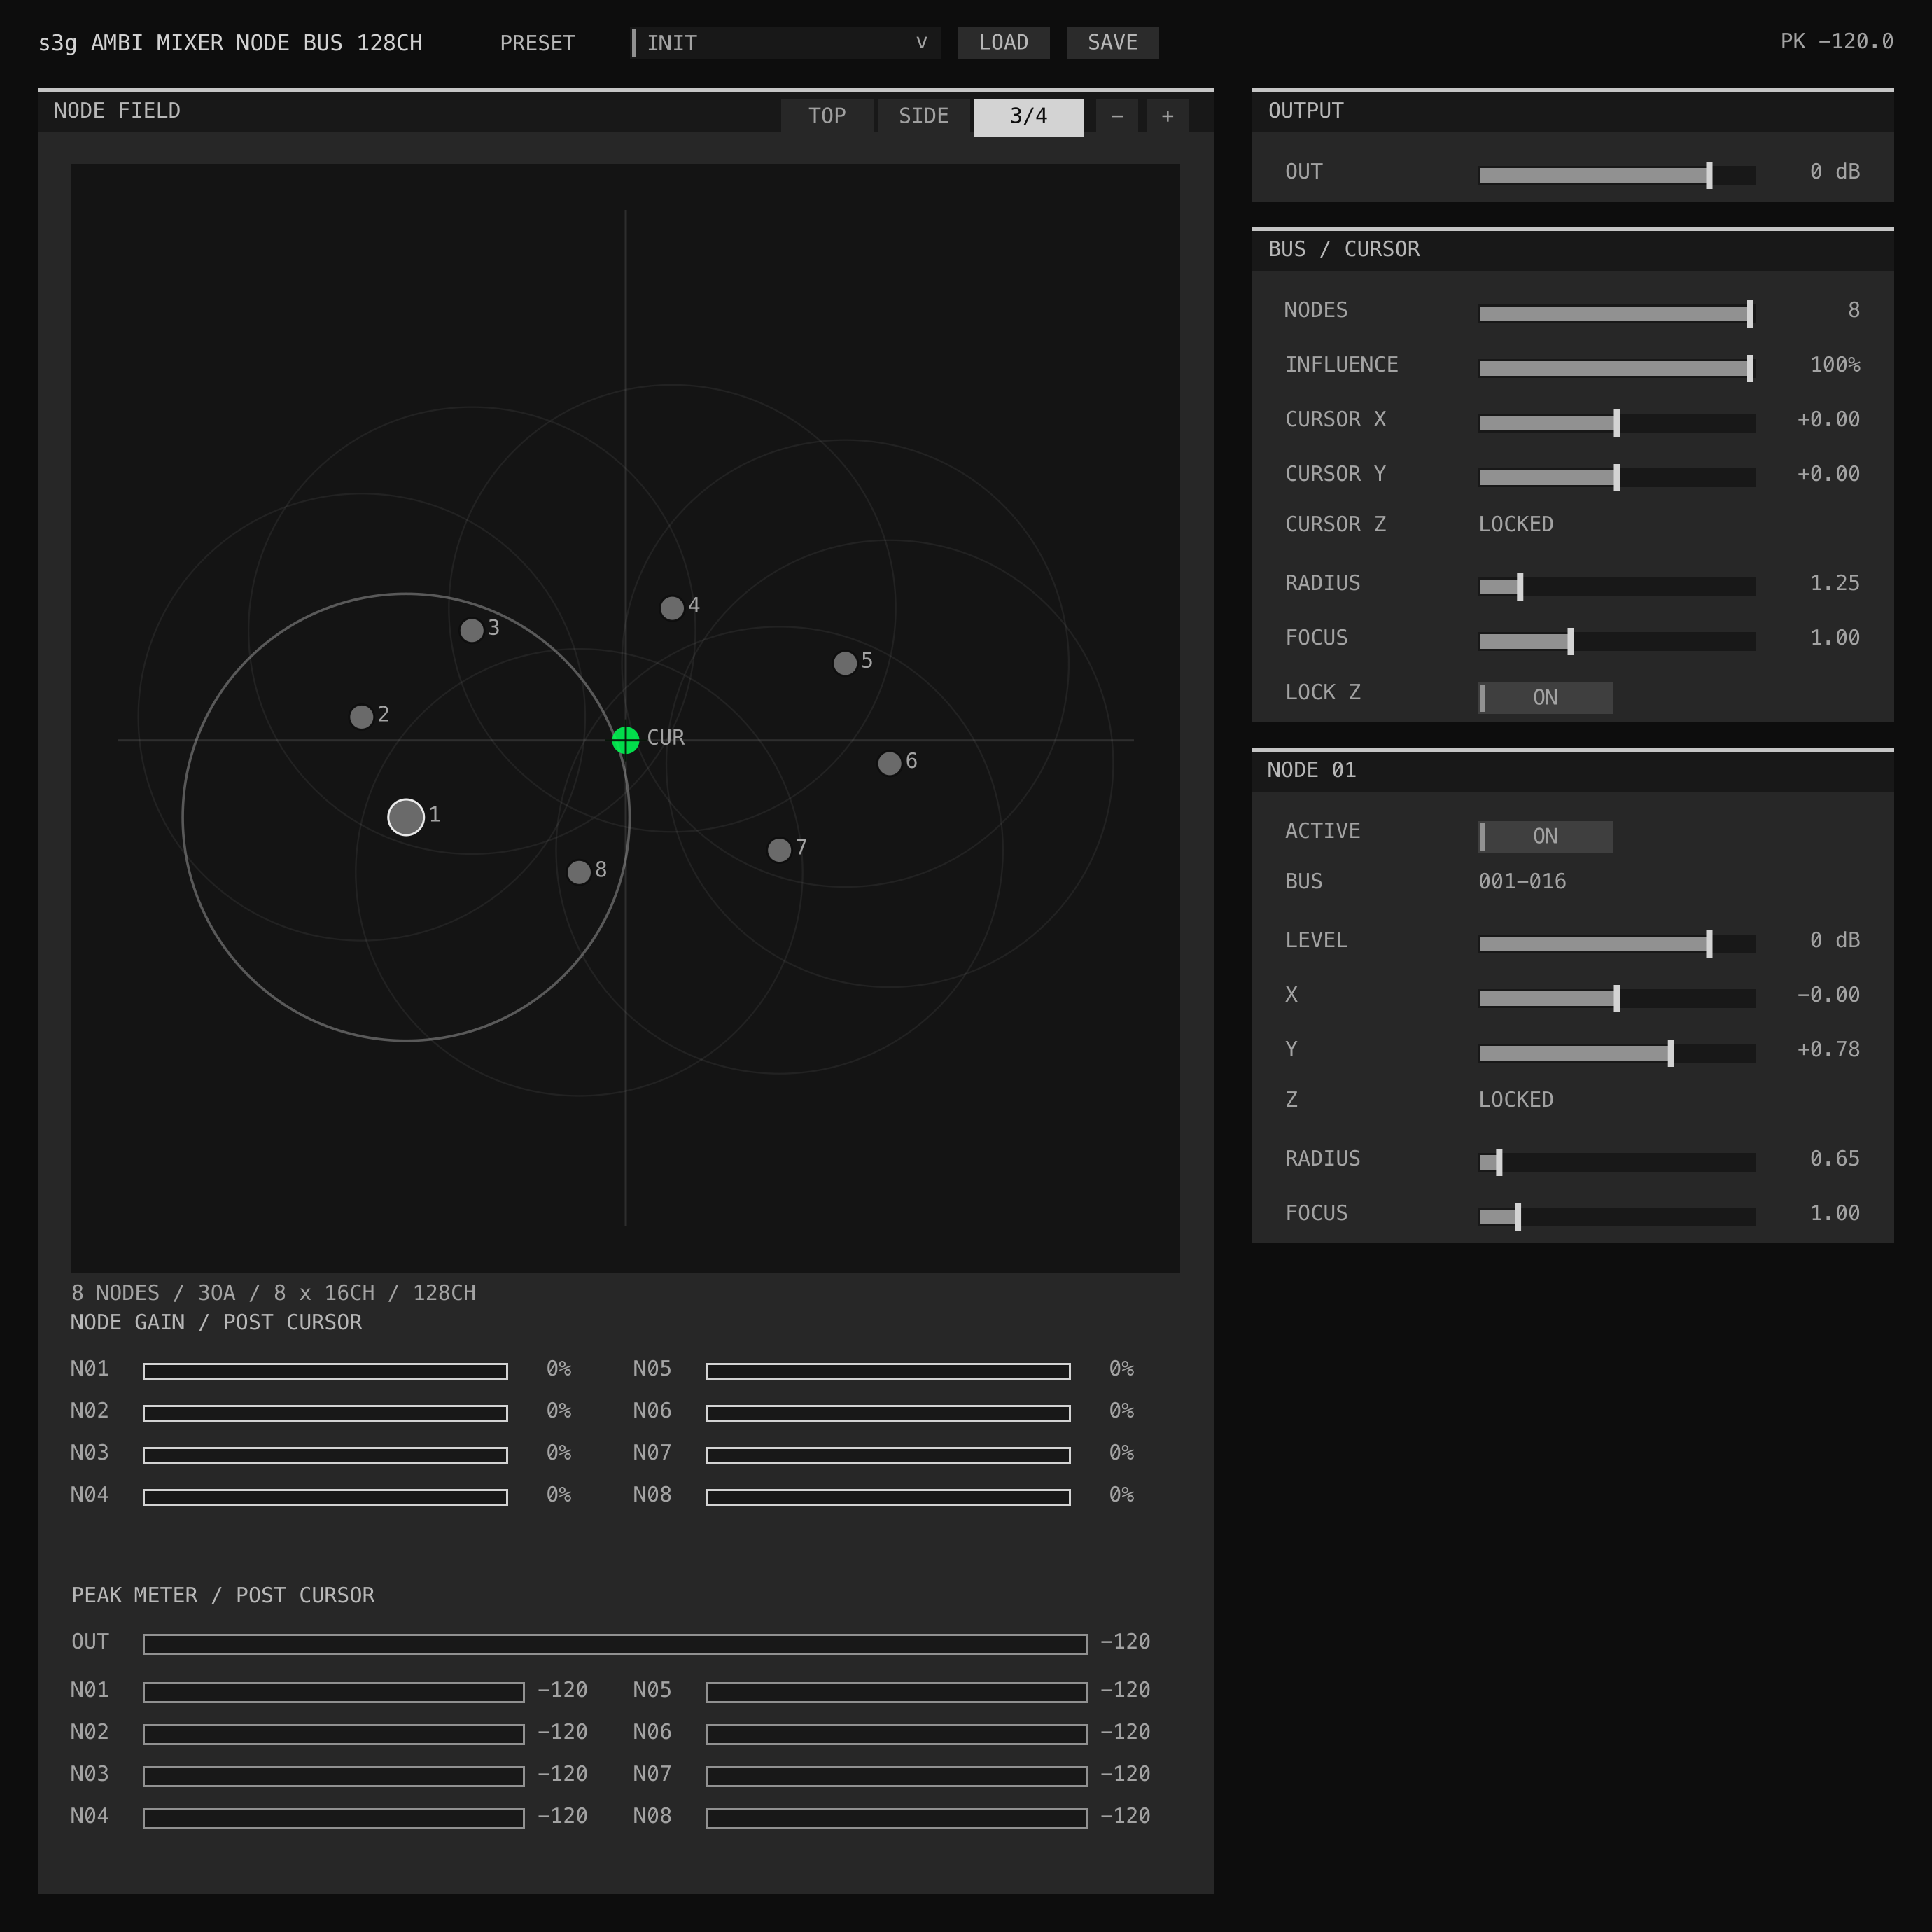This screenshot has width=1932, height=1932.
Task: Adjust Node 01 FOCUS slider
Action: (x=1617, y=1217)
